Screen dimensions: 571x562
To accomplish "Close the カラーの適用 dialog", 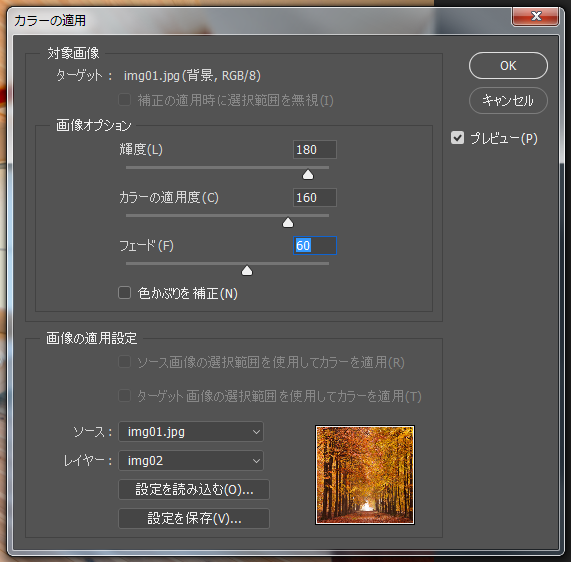I will (x=535, y=16).
